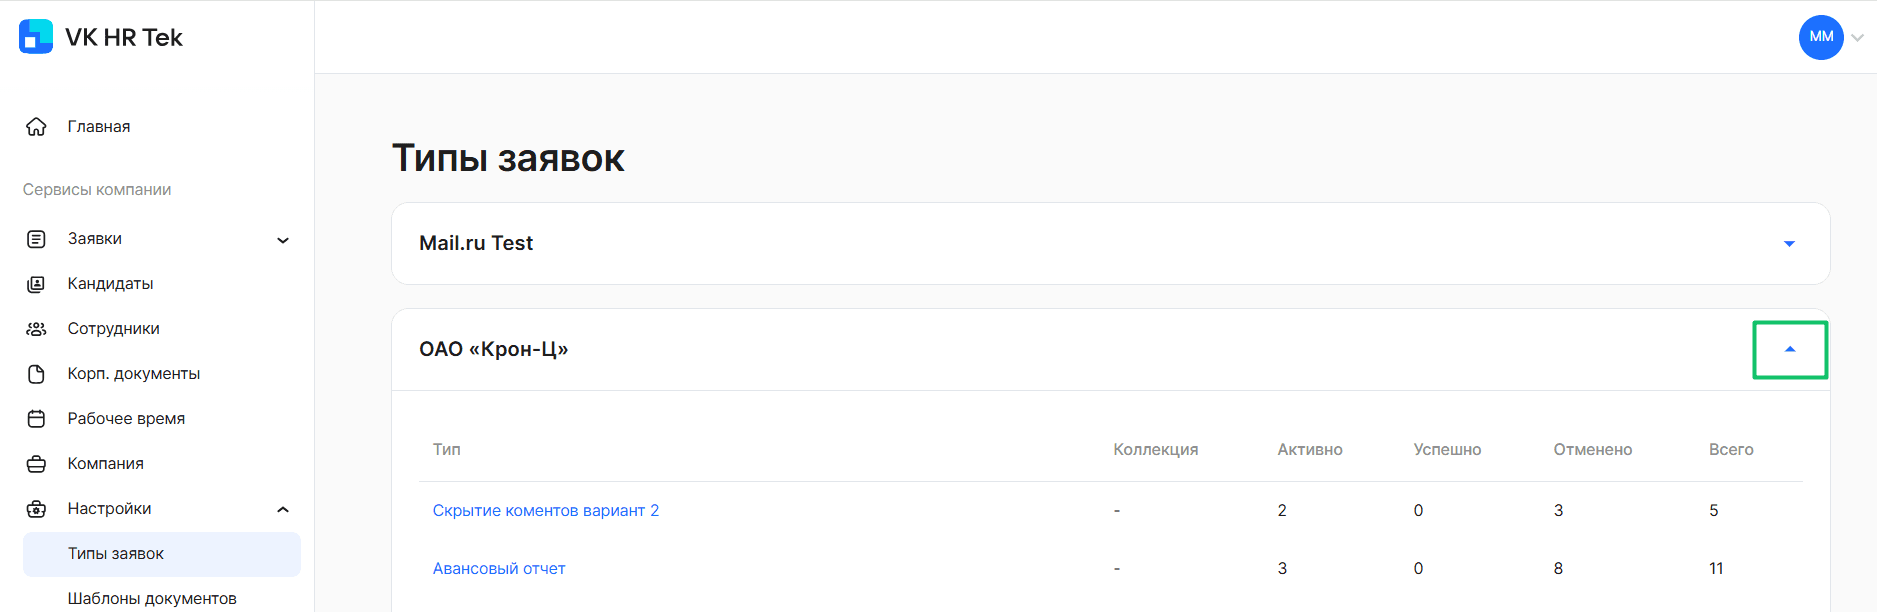Open account menu arrow beside avatar

click(1857, 38)
